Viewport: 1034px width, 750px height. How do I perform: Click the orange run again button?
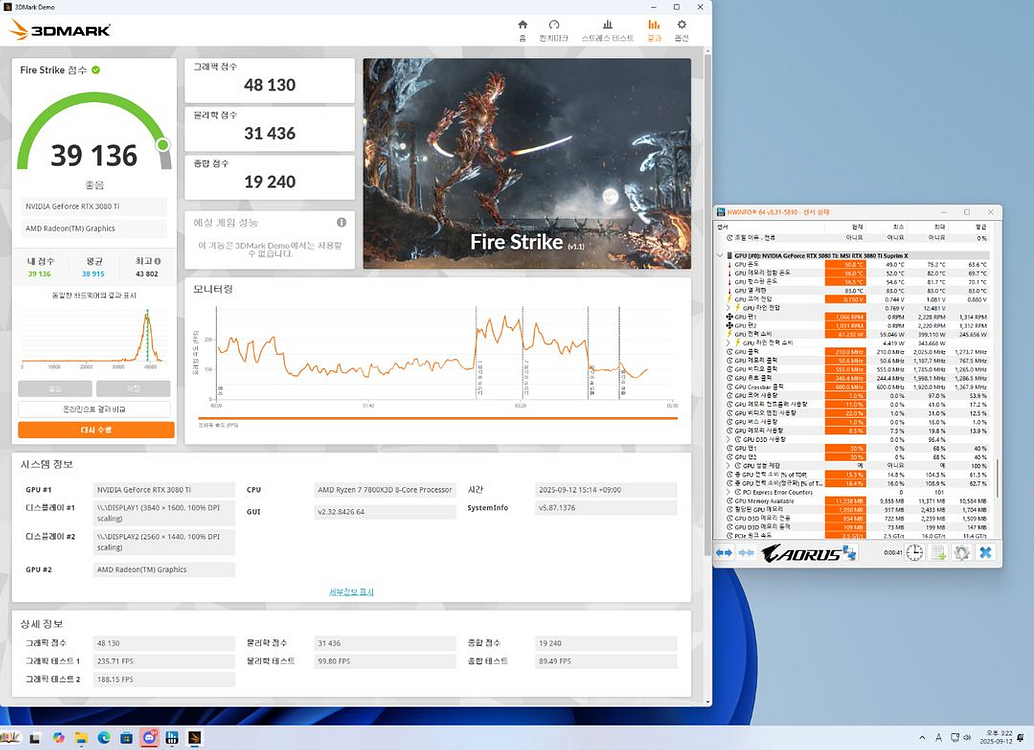click(96, 429)
